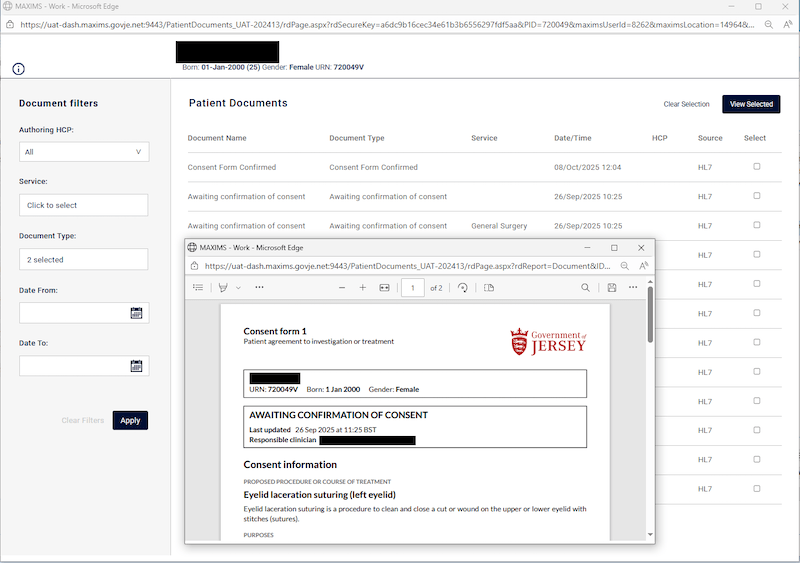Sort by Date/Time column header
Viewport: 800px width, 563px height.
tap(572, 138)
